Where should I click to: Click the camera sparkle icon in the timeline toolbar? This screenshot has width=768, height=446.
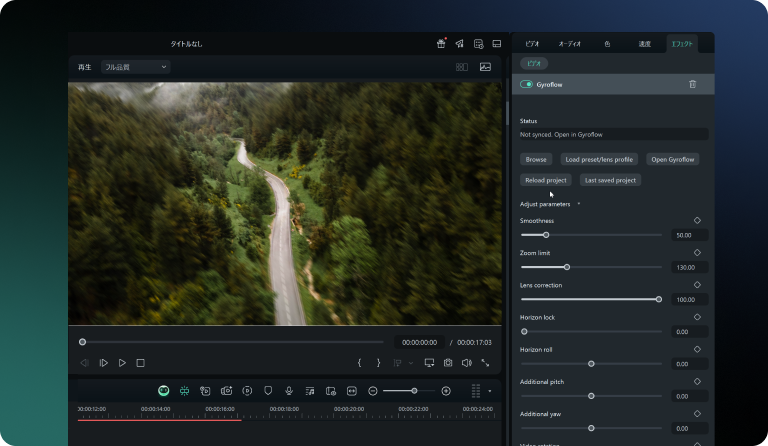coord(226,391)
